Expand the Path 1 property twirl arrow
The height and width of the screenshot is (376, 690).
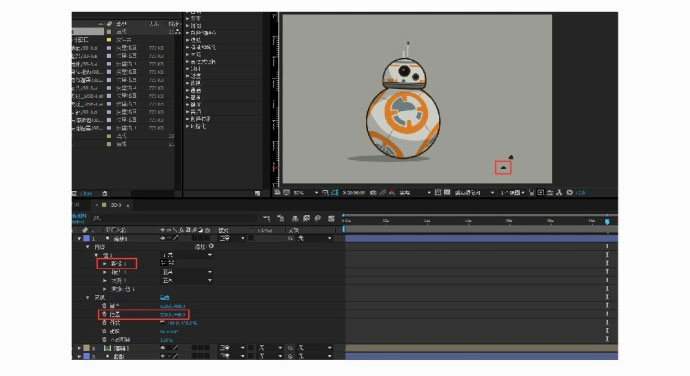(x=105, y=263)
